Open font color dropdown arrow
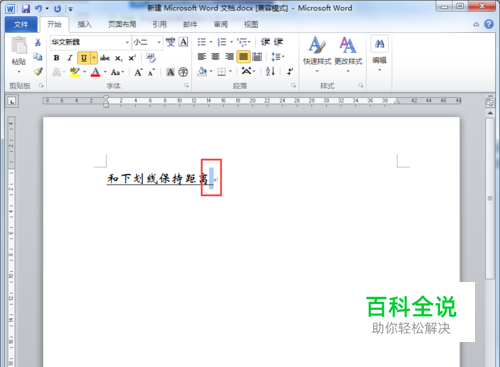 pyautogui.click(x=105, y=72)
